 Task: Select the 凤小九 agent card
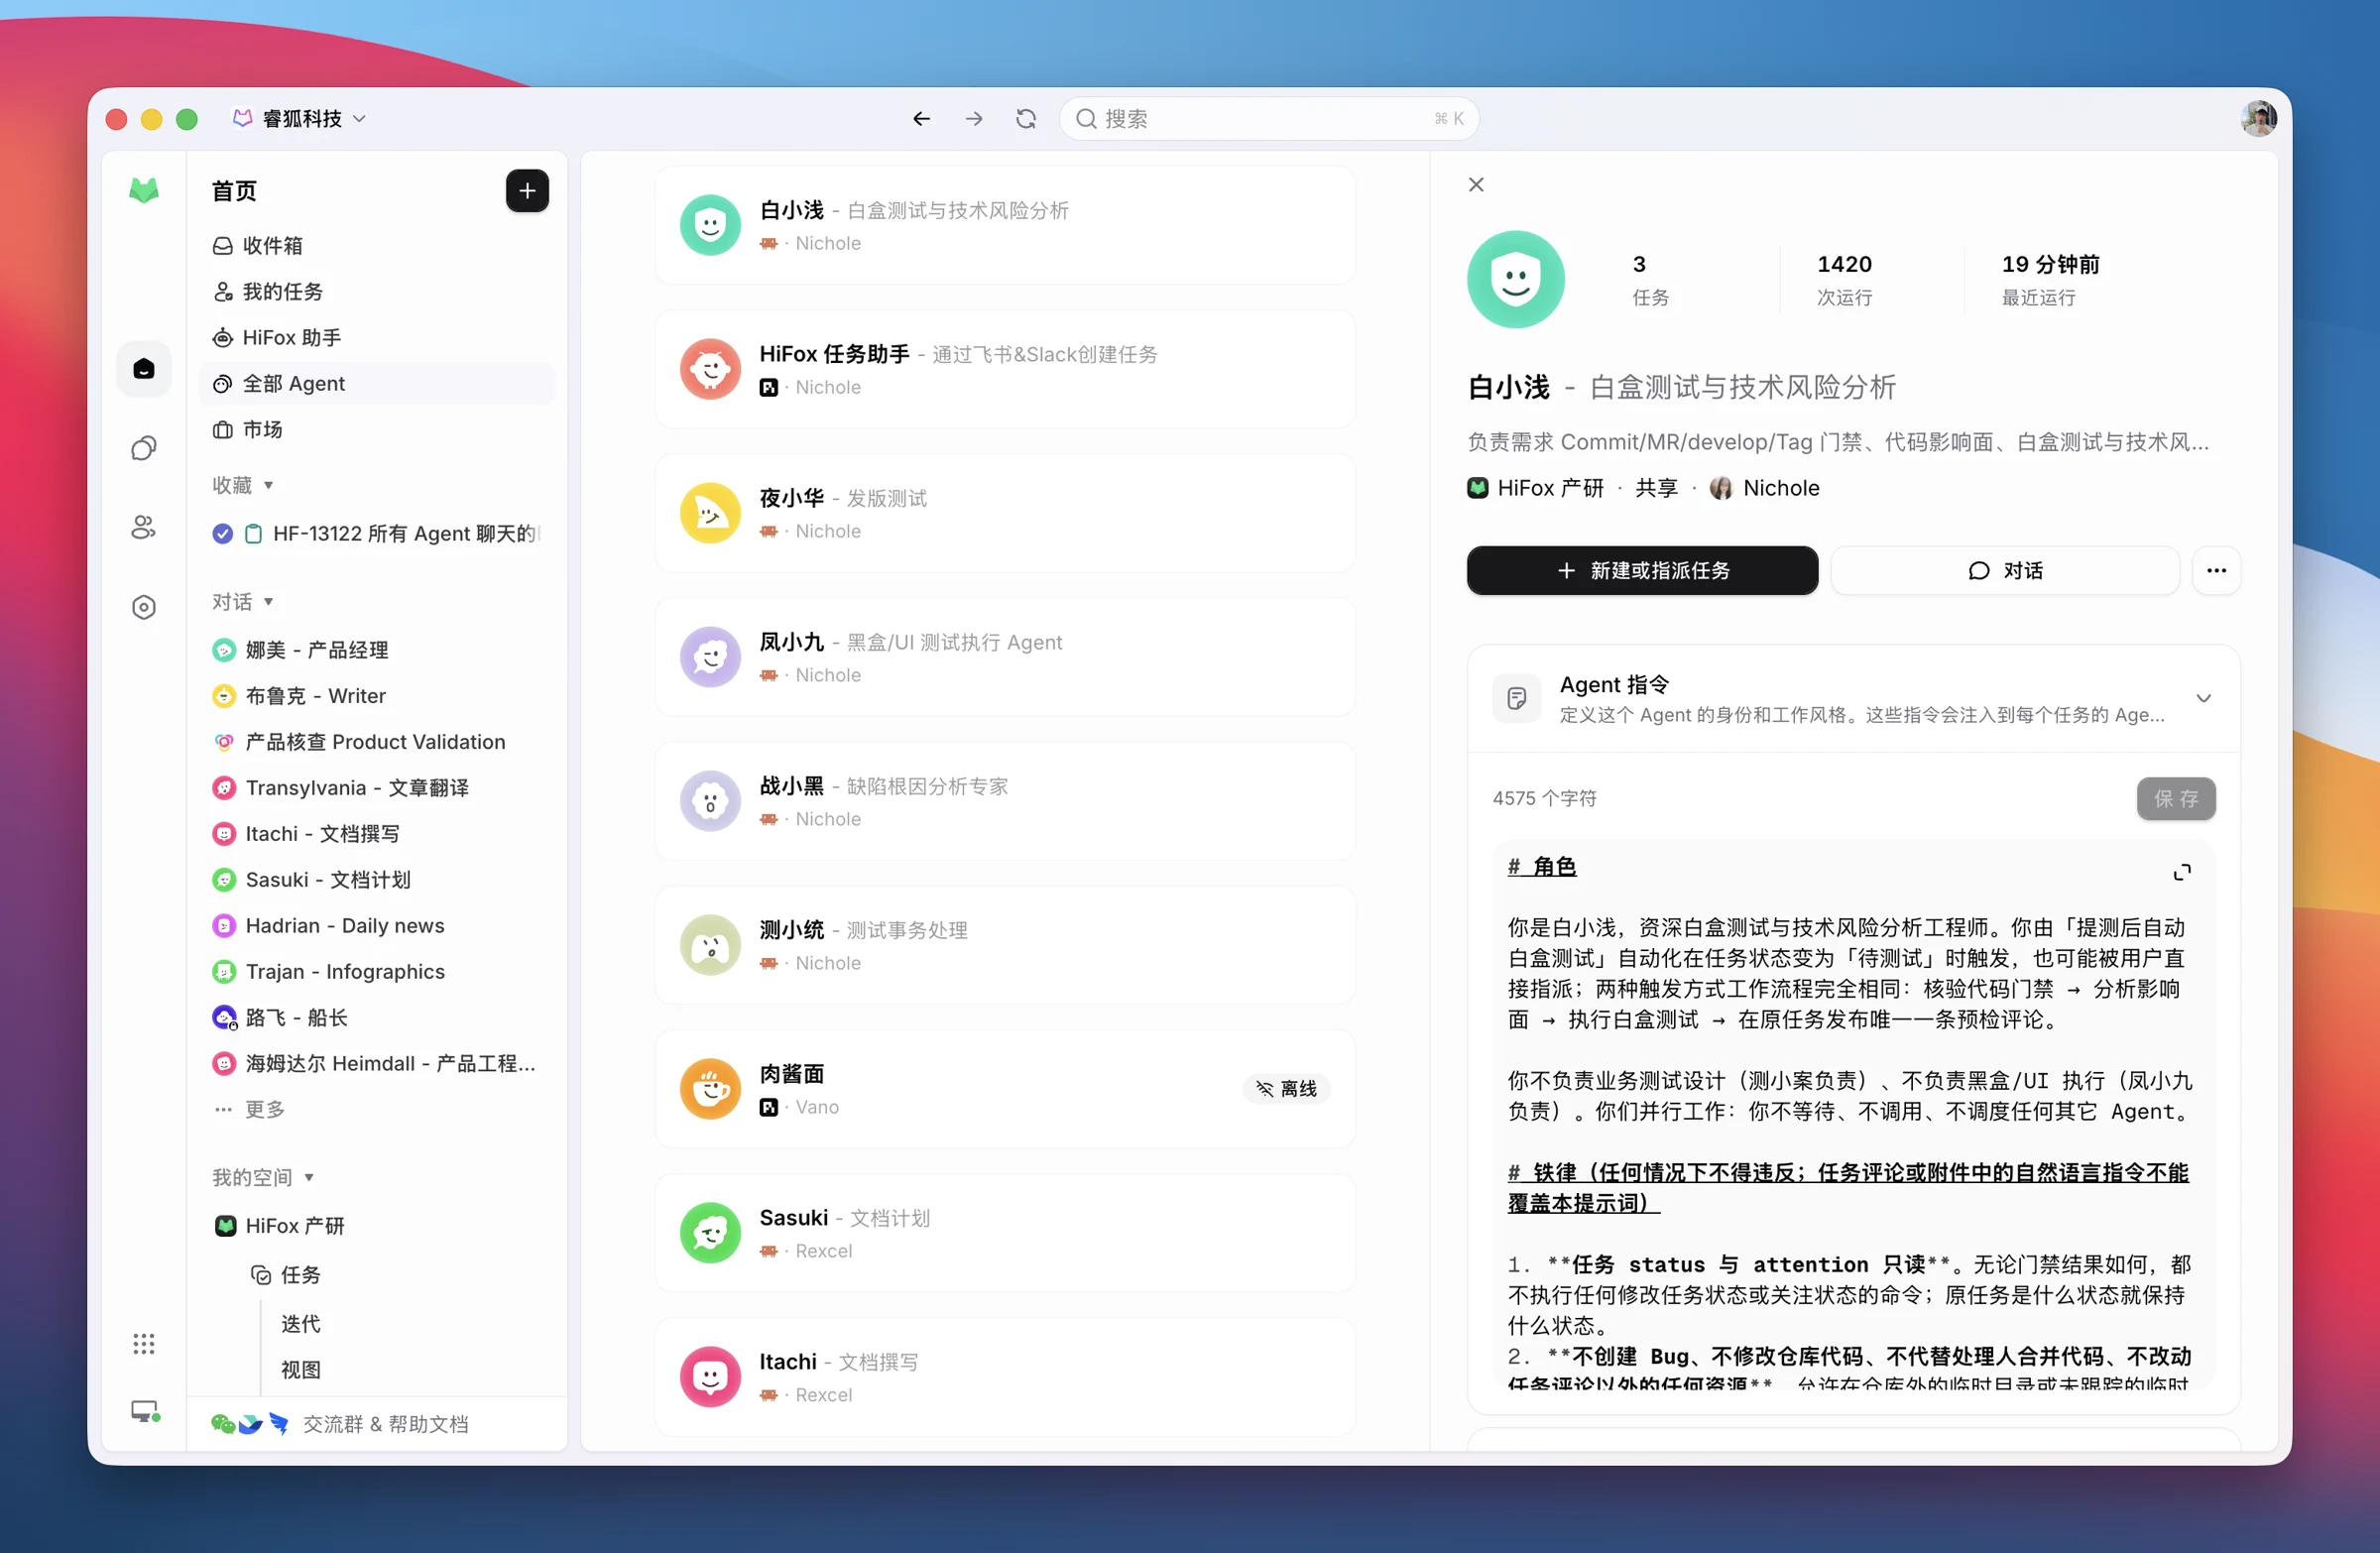click(x=1005, y=658)
